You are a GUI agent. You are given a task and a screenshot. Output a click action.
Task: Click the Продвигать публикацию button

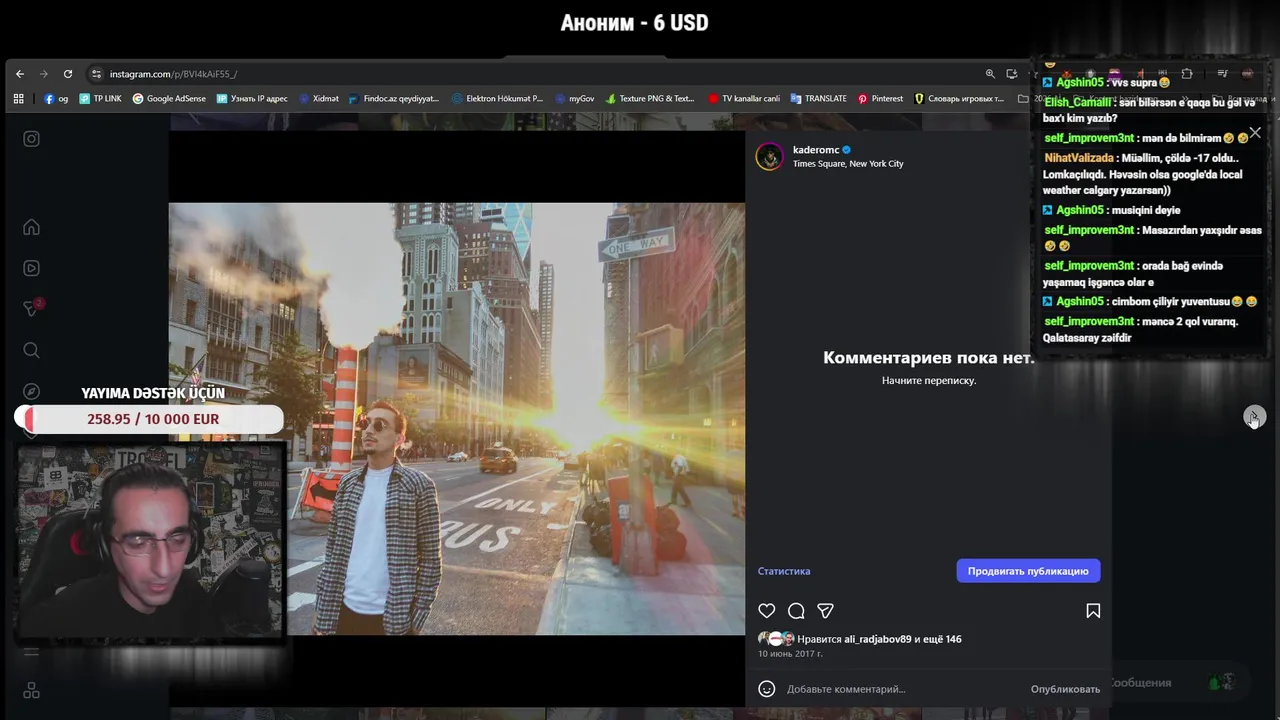[1028, 571]
